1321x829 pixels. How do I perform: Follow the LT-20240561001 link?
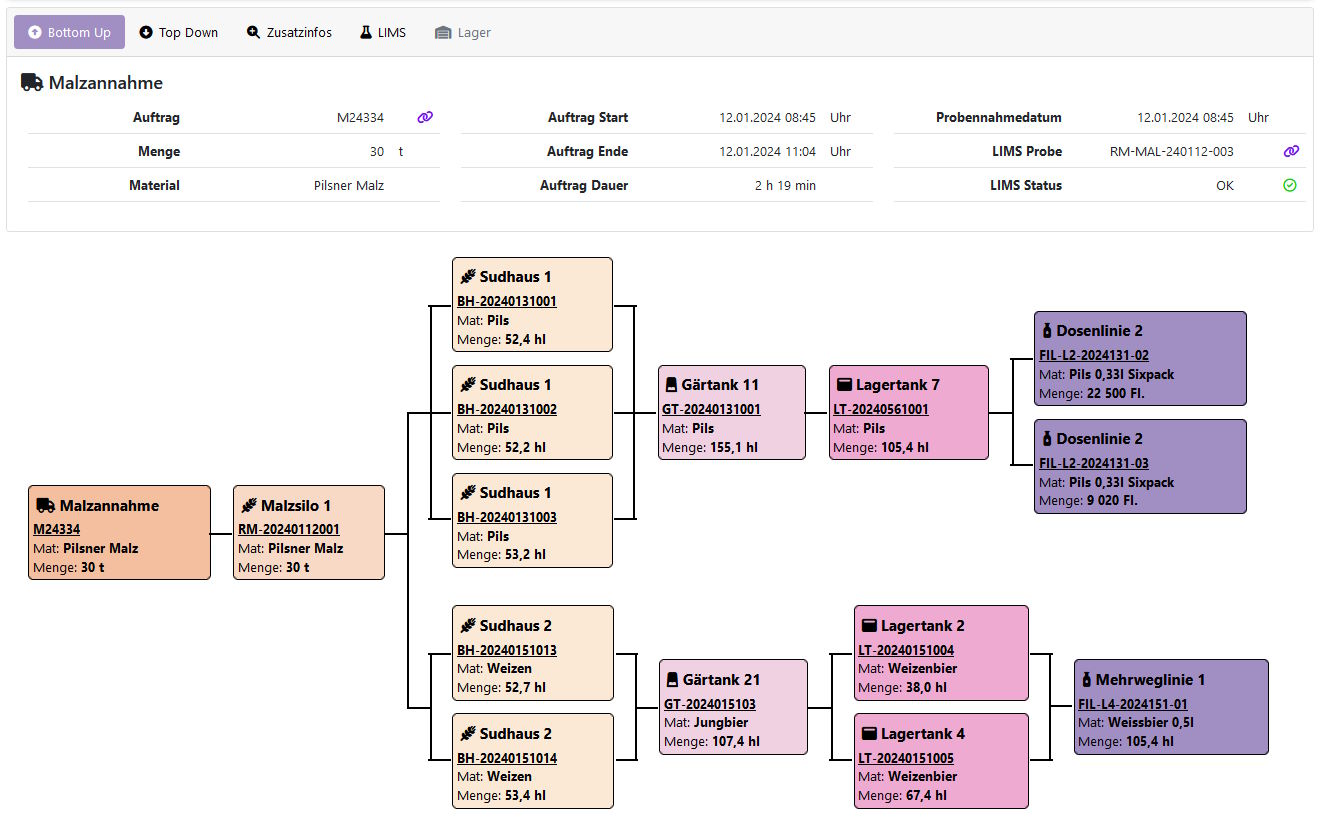[x=881, y=410]
